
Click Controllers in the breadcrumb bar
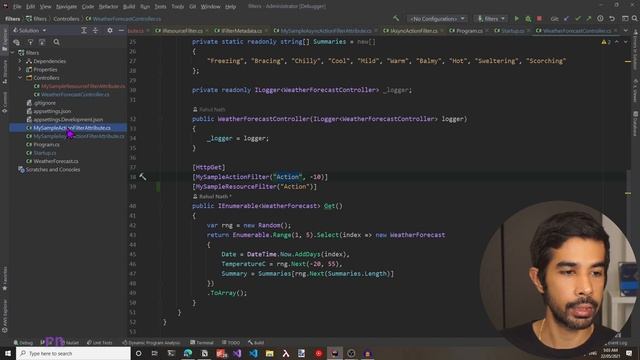click(66, 19)
